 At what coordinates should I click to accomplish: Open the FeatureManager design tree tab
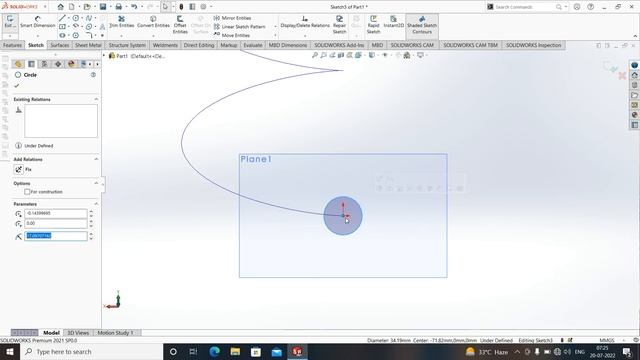pyautogui.click(x=18, y=64)
